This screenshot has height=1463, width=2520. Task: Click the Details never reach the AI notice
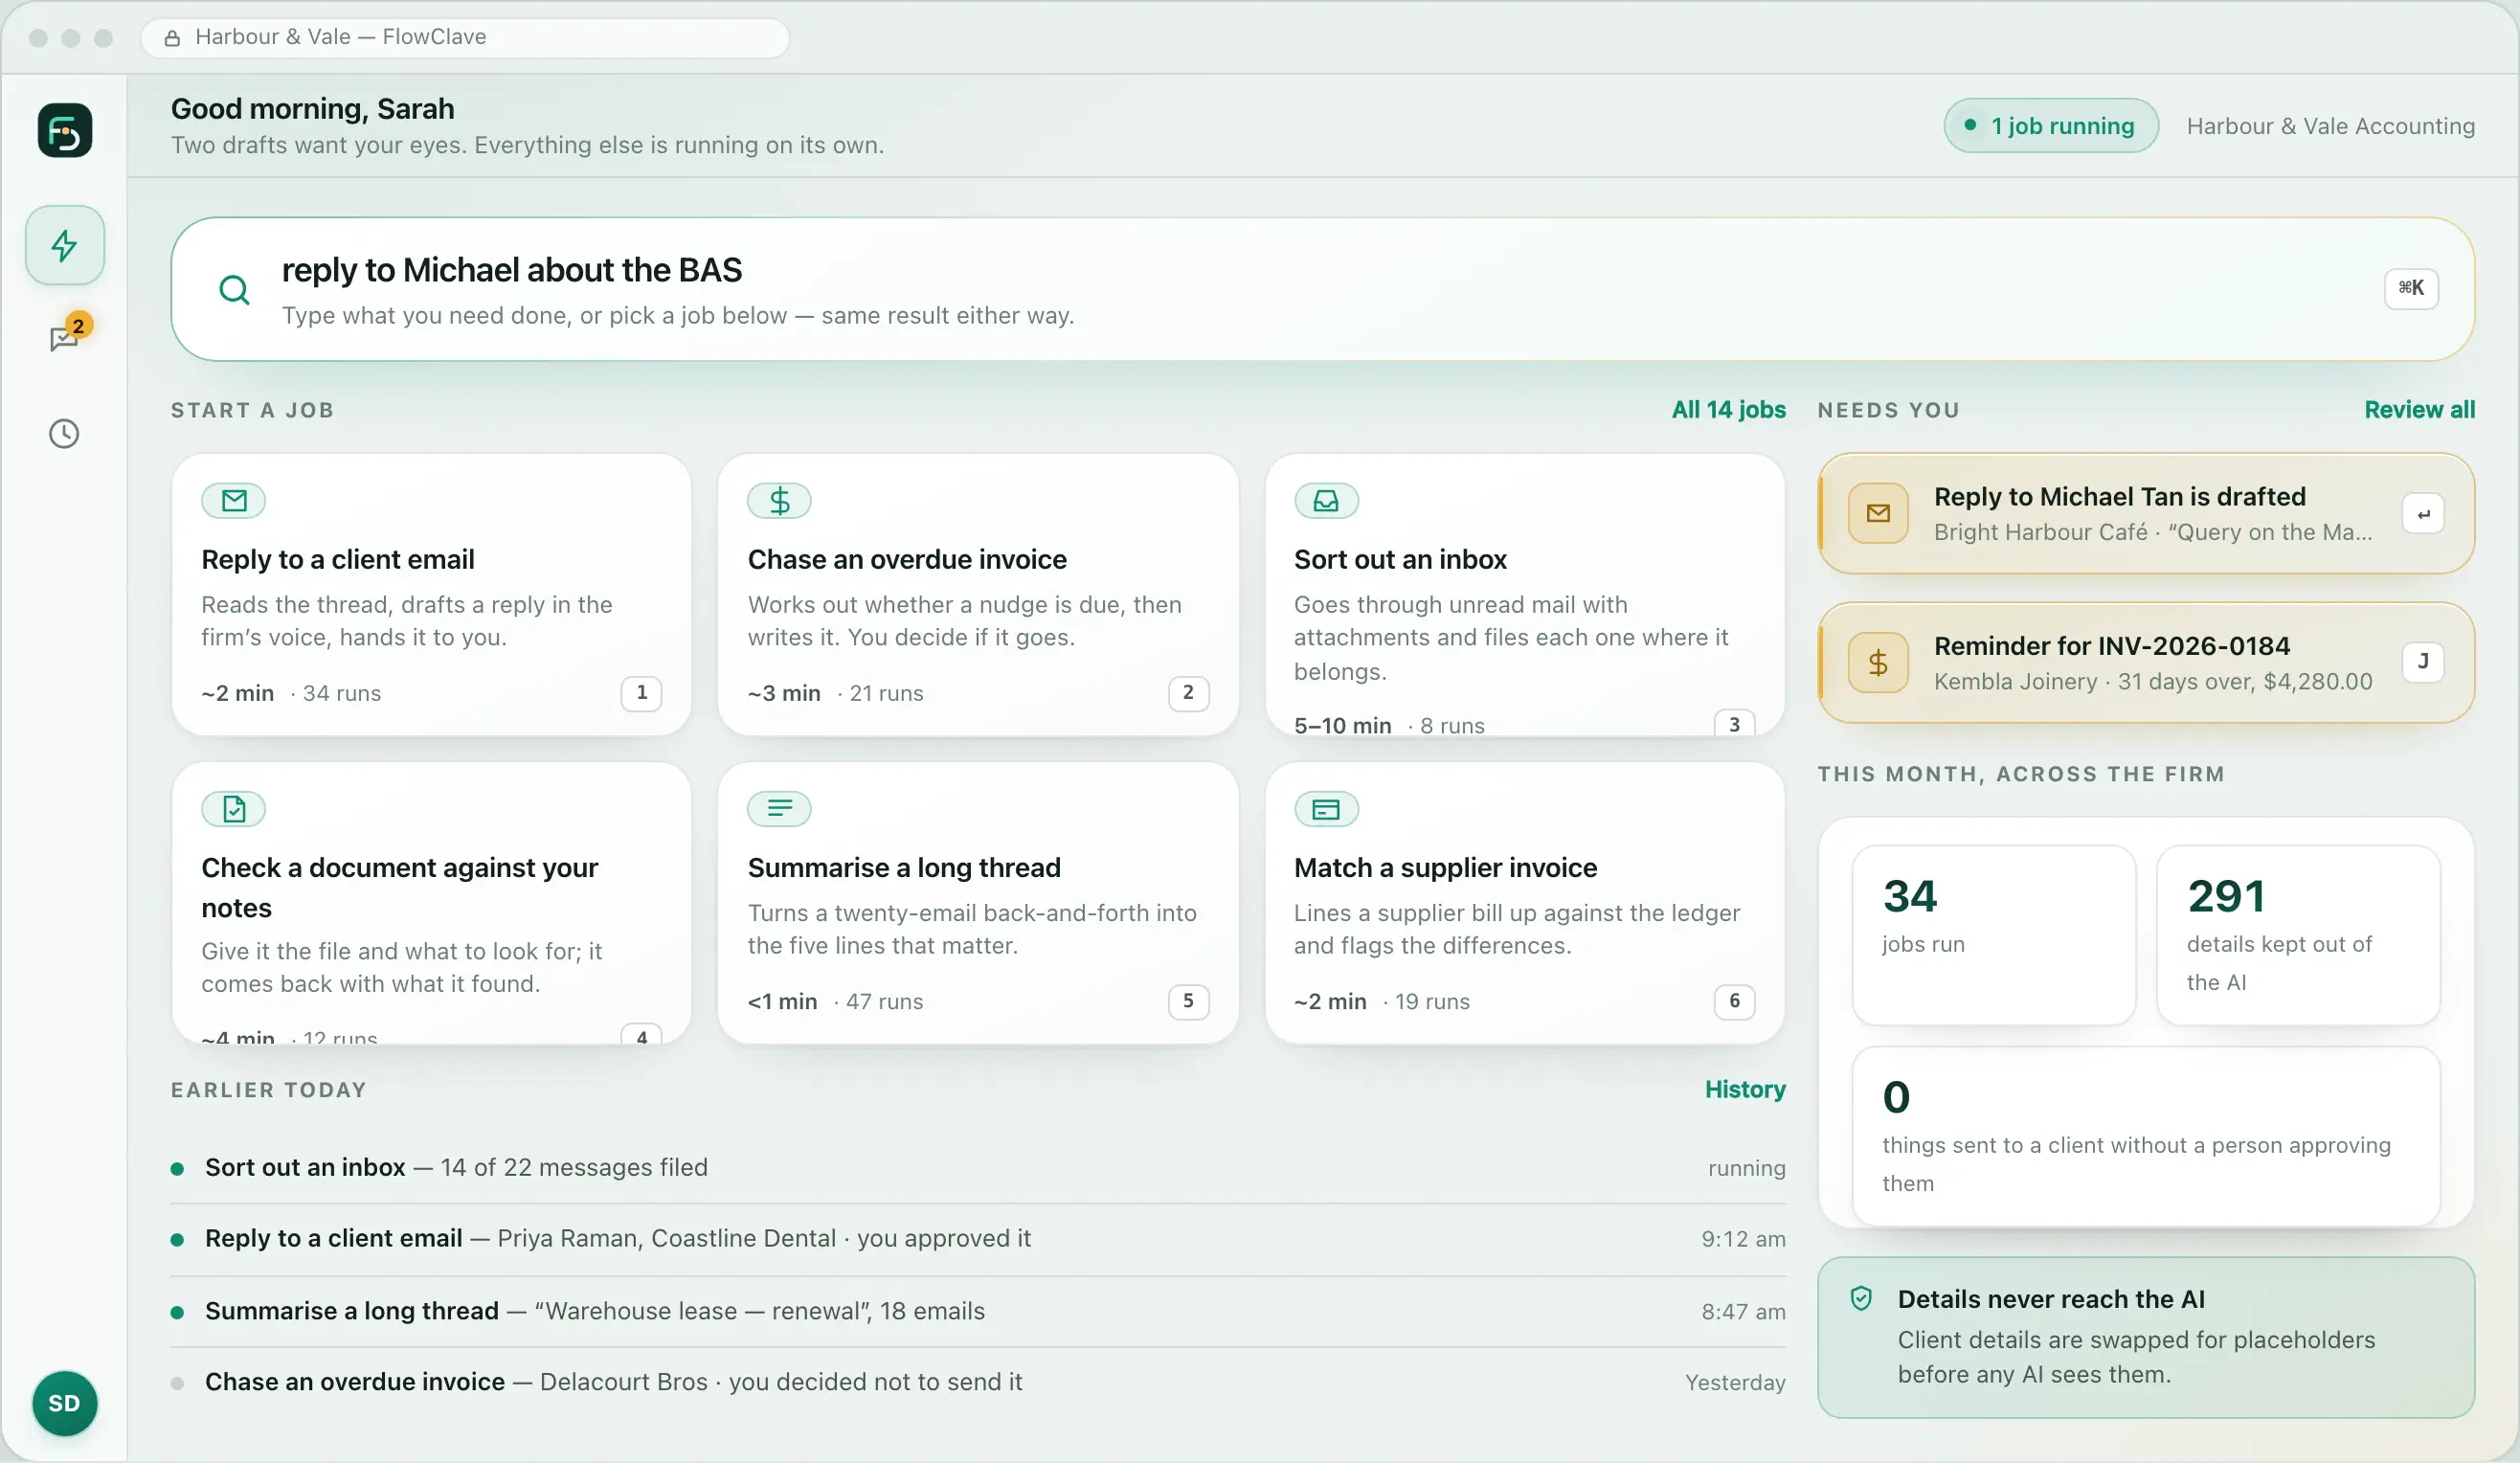click(x=2146, y=1337)
